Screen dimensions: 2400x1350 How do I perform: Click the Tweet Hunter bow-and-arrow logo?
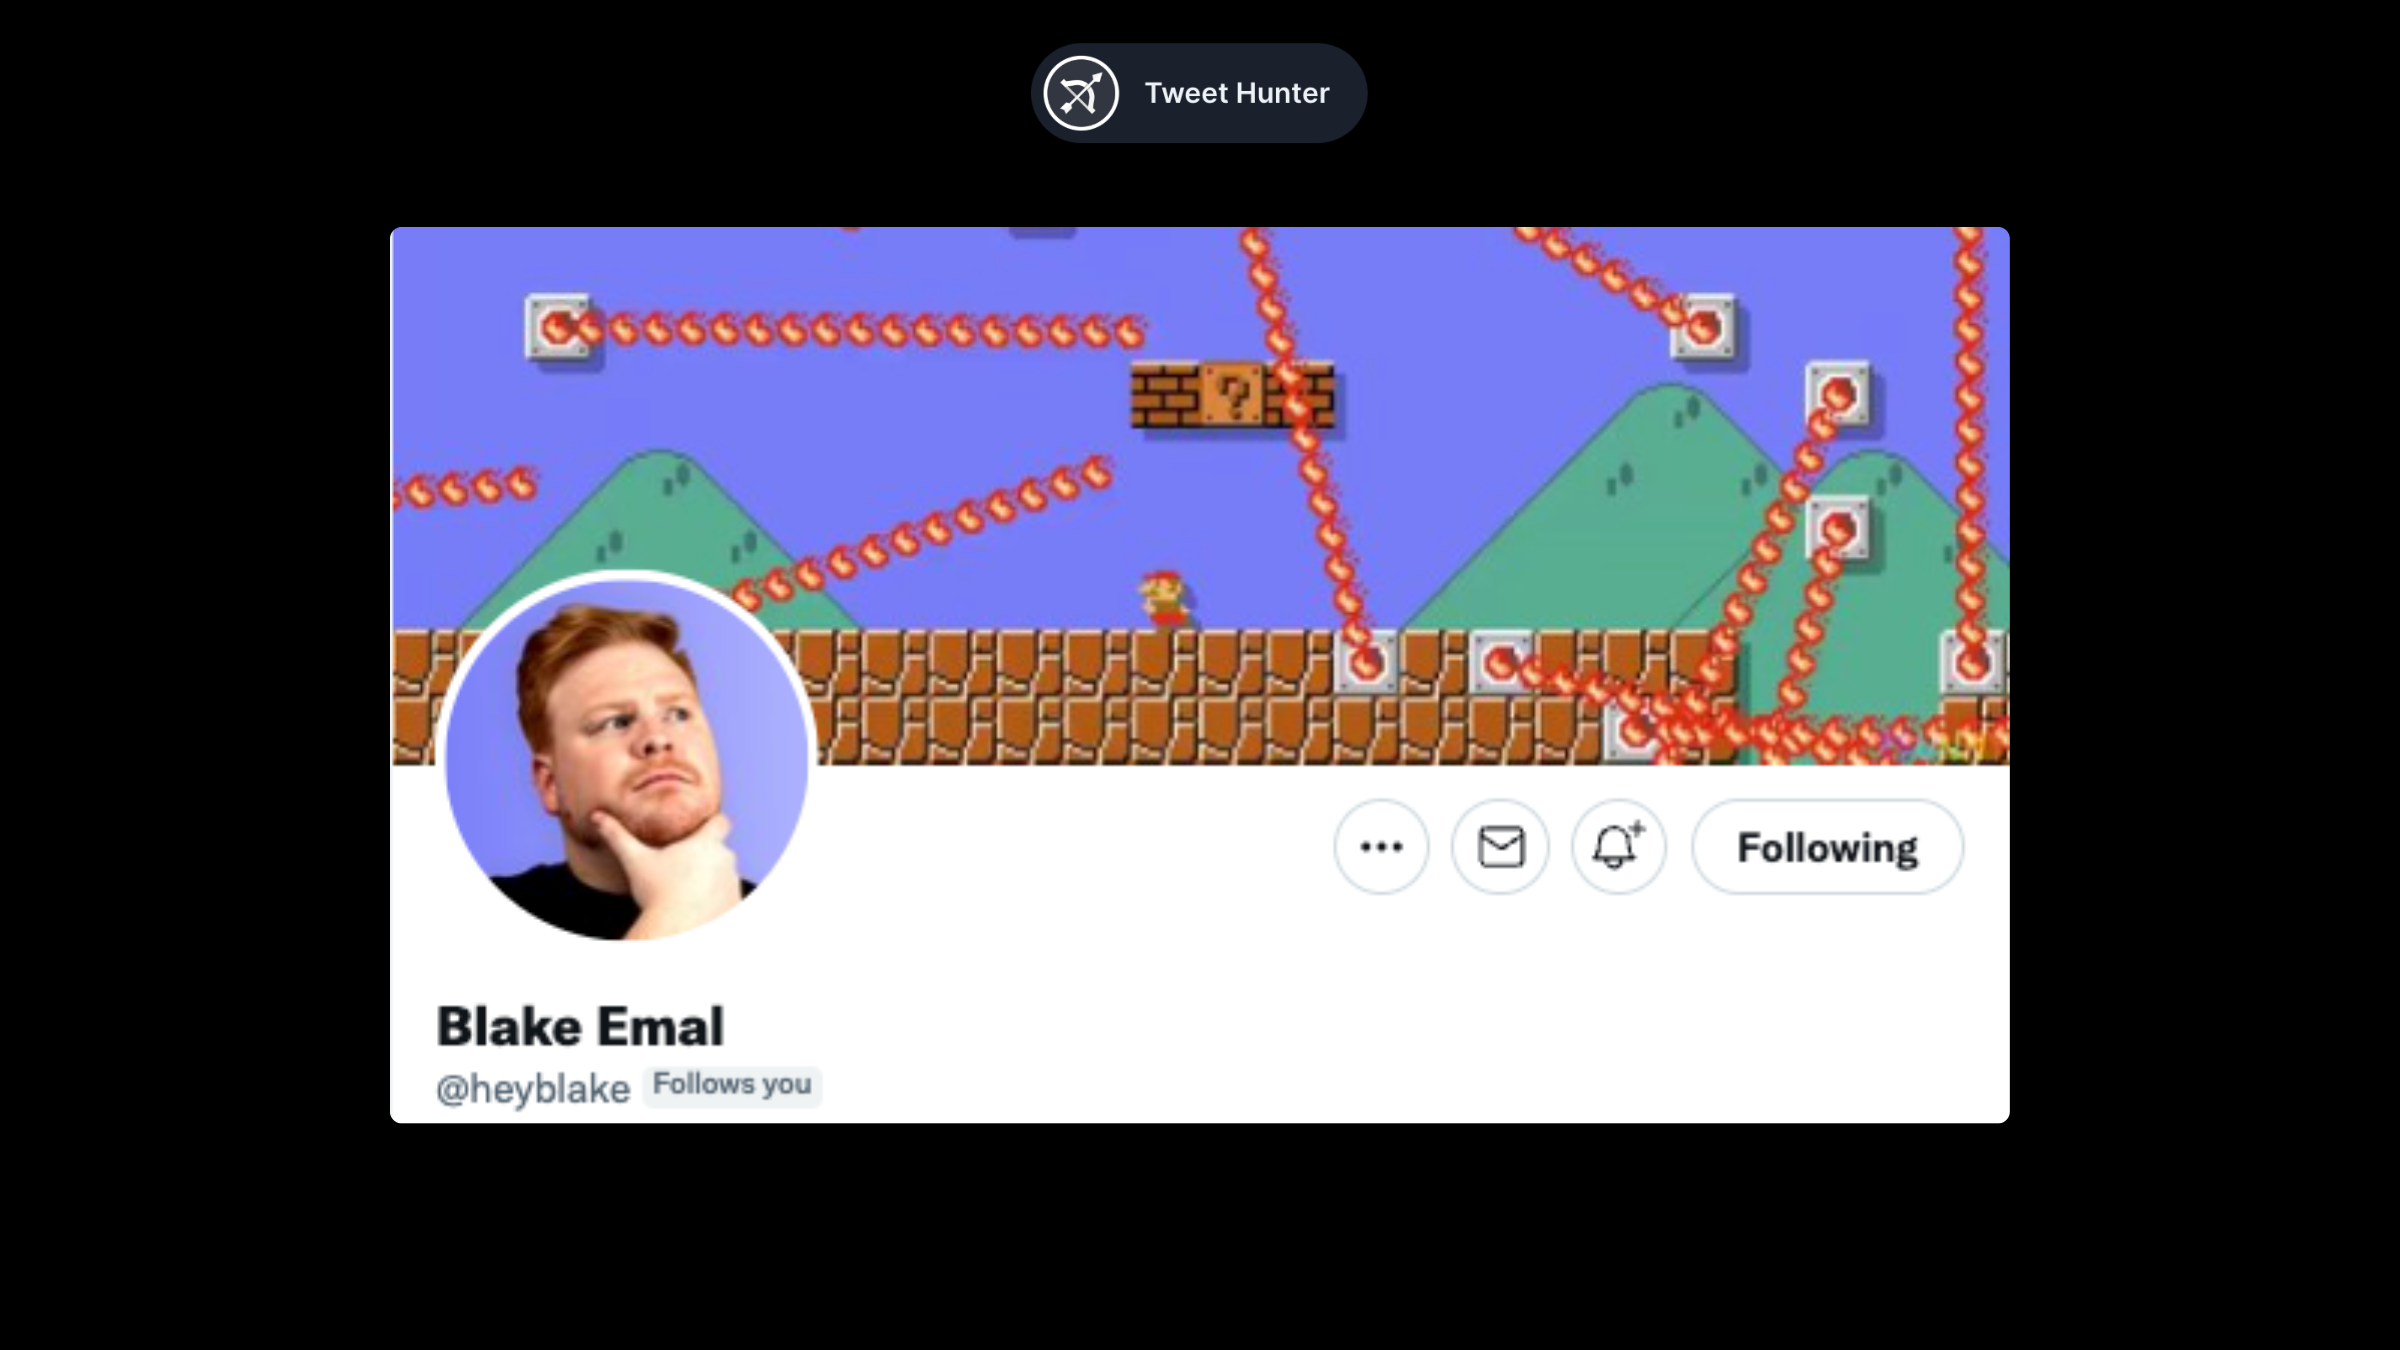tap(1080, 93)
